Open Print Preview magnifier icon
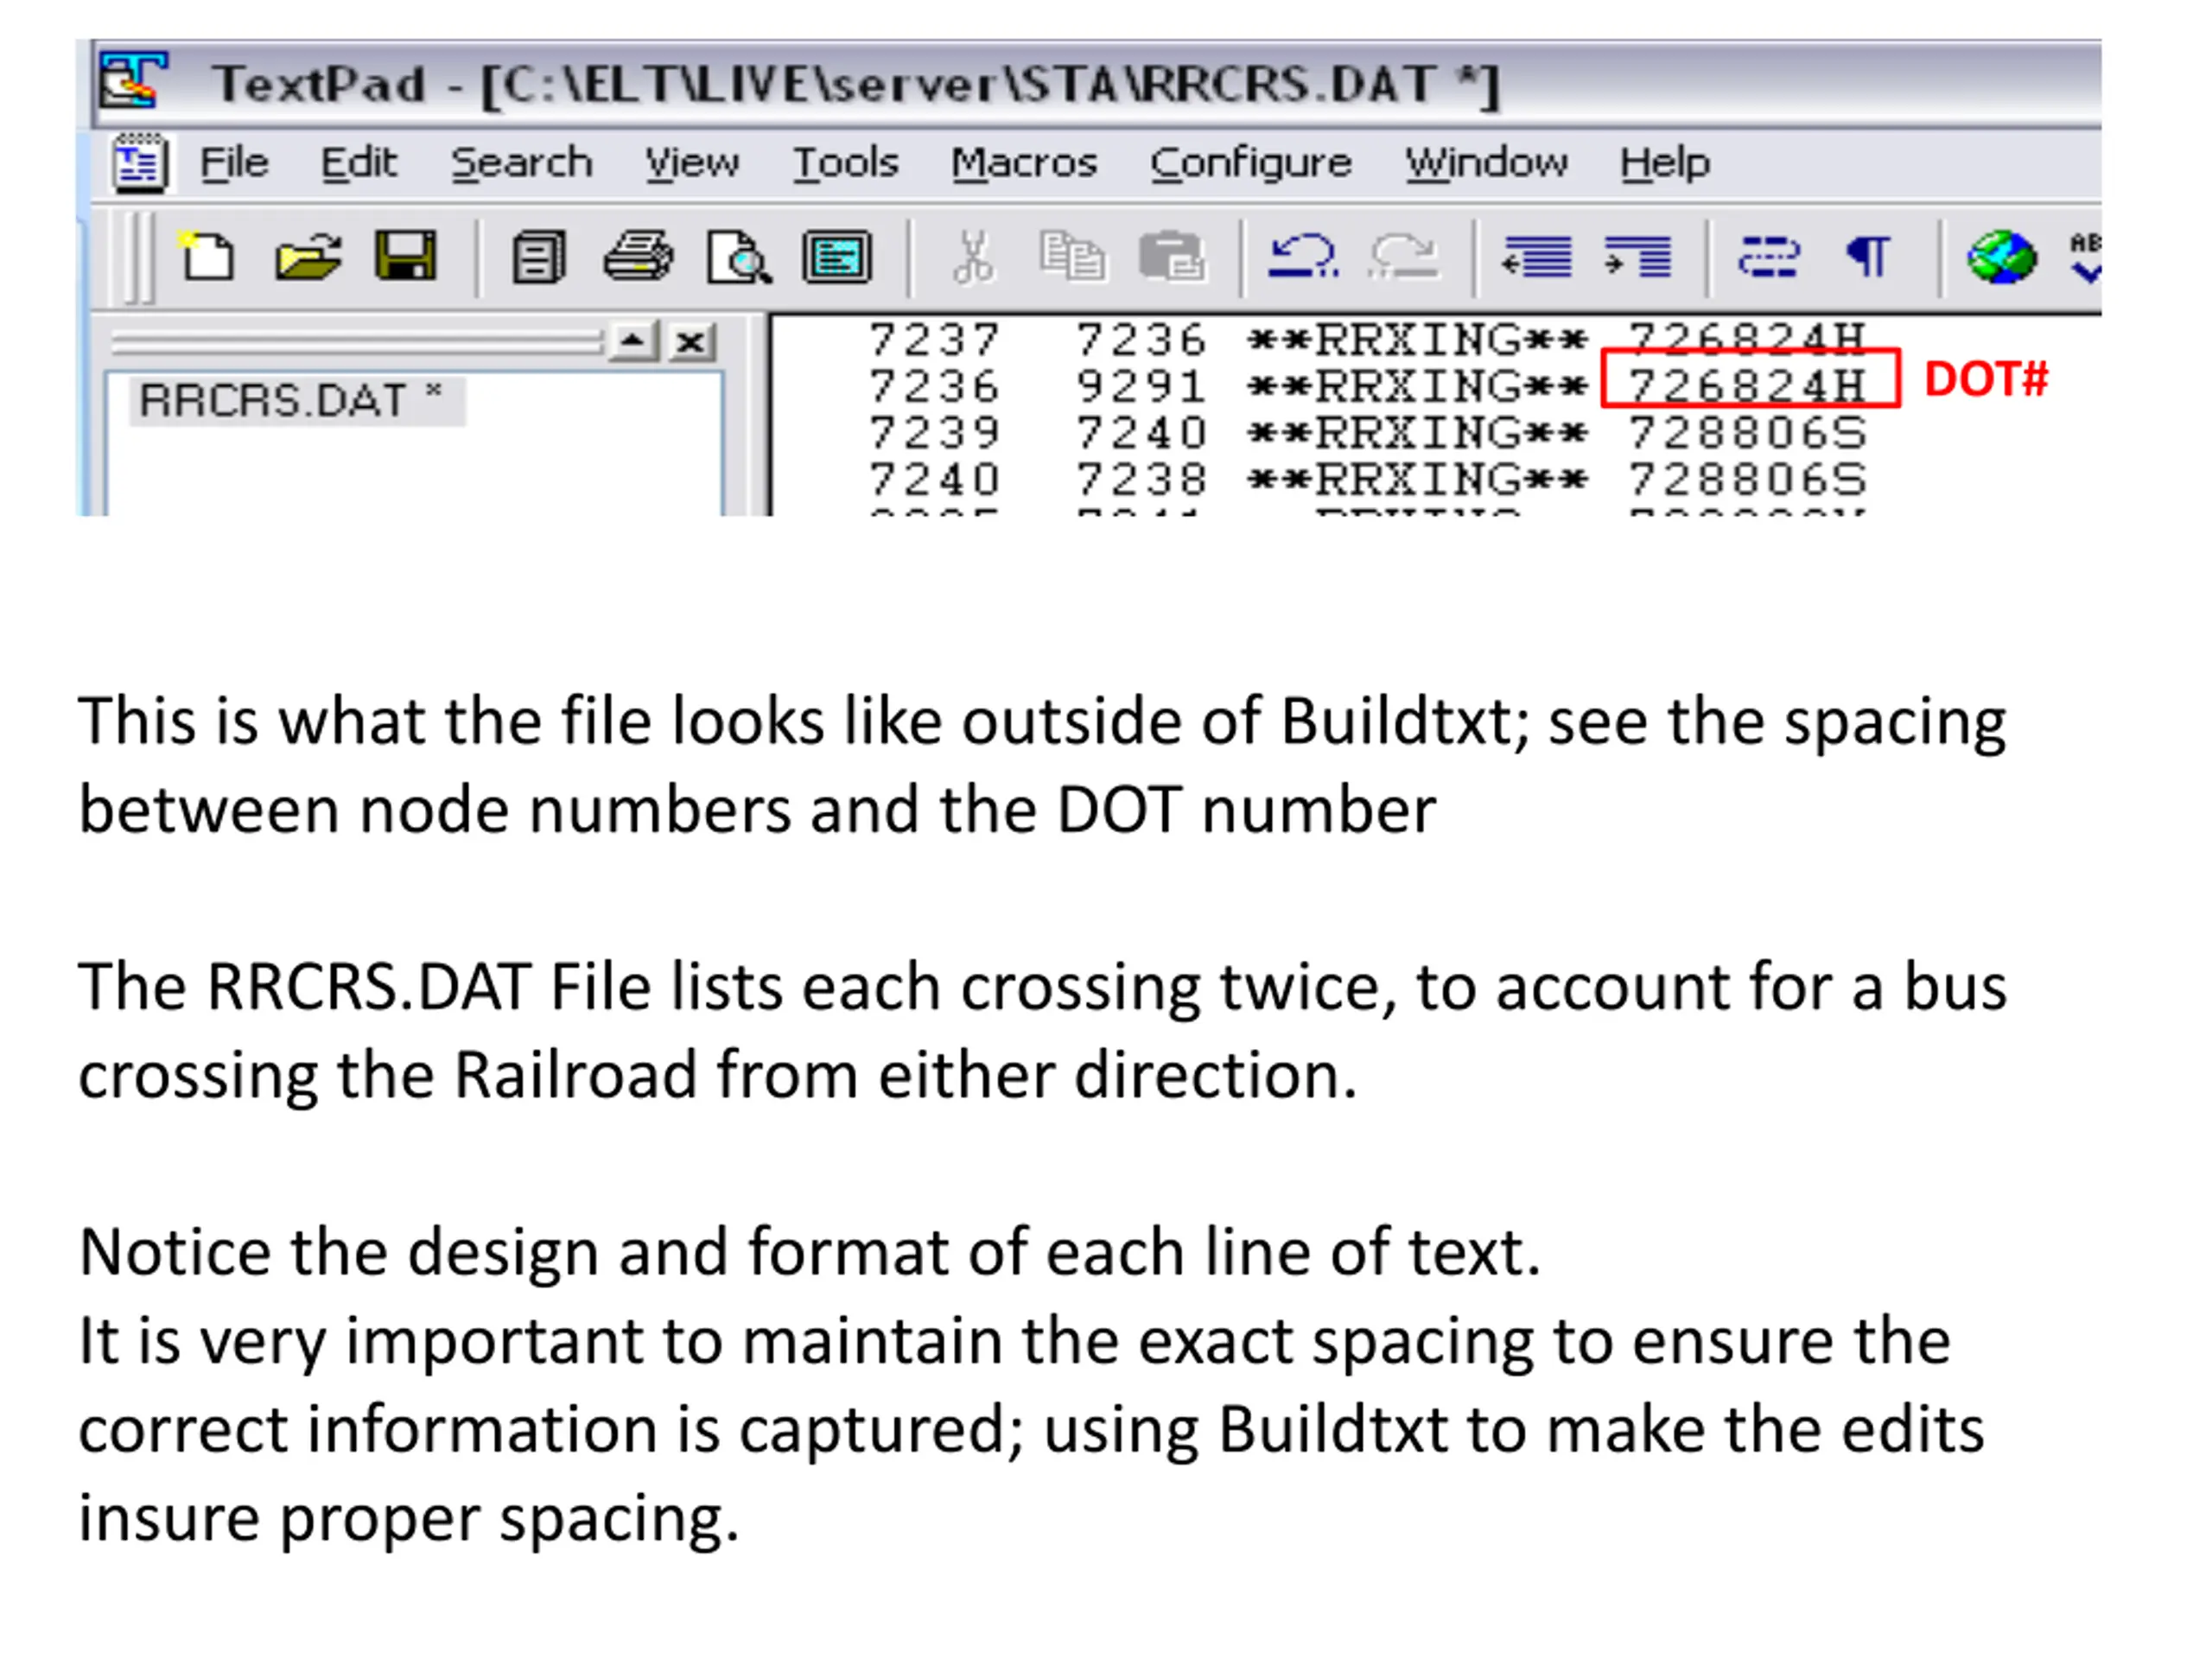Image resolution: width=2212 pixels, height=1659 pixels. (738, 258)
